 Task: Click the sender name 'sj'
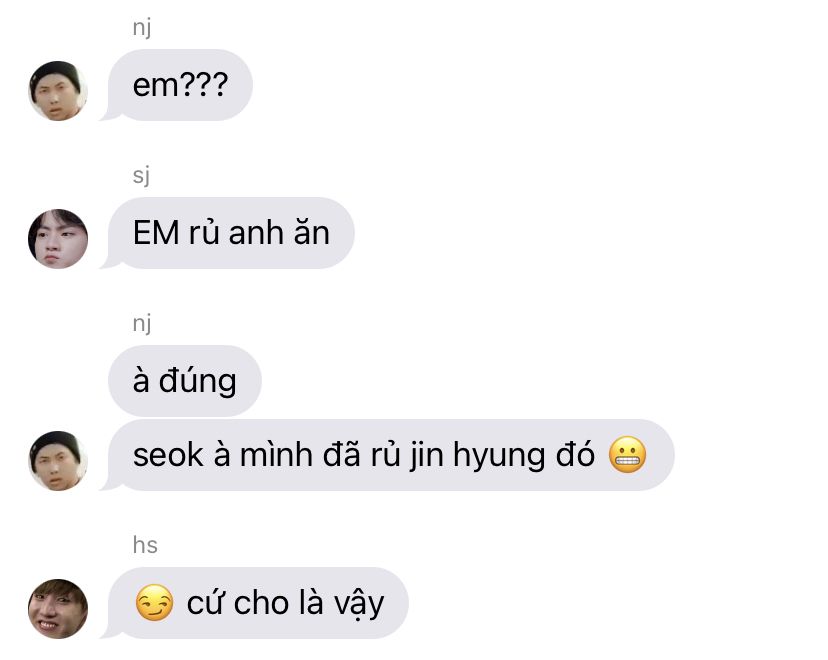[141, 175]
